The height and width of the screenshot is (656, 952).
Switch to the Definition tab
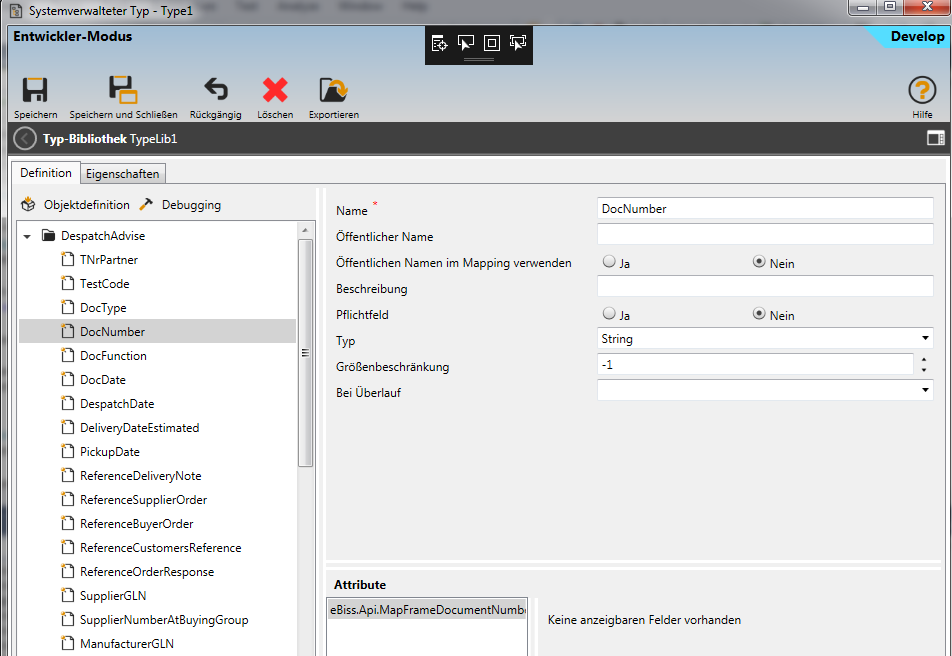[46, 173]
